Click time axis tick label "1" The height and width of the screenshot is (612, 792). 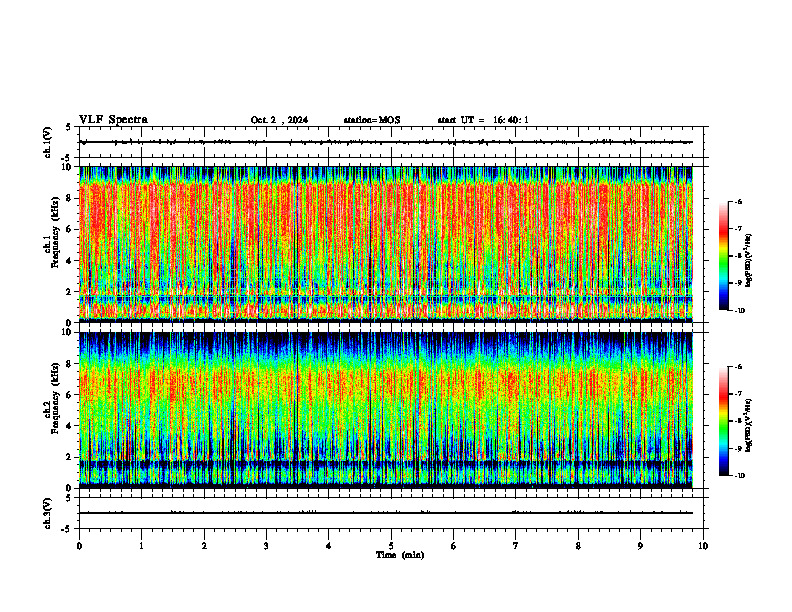(141, 546)
